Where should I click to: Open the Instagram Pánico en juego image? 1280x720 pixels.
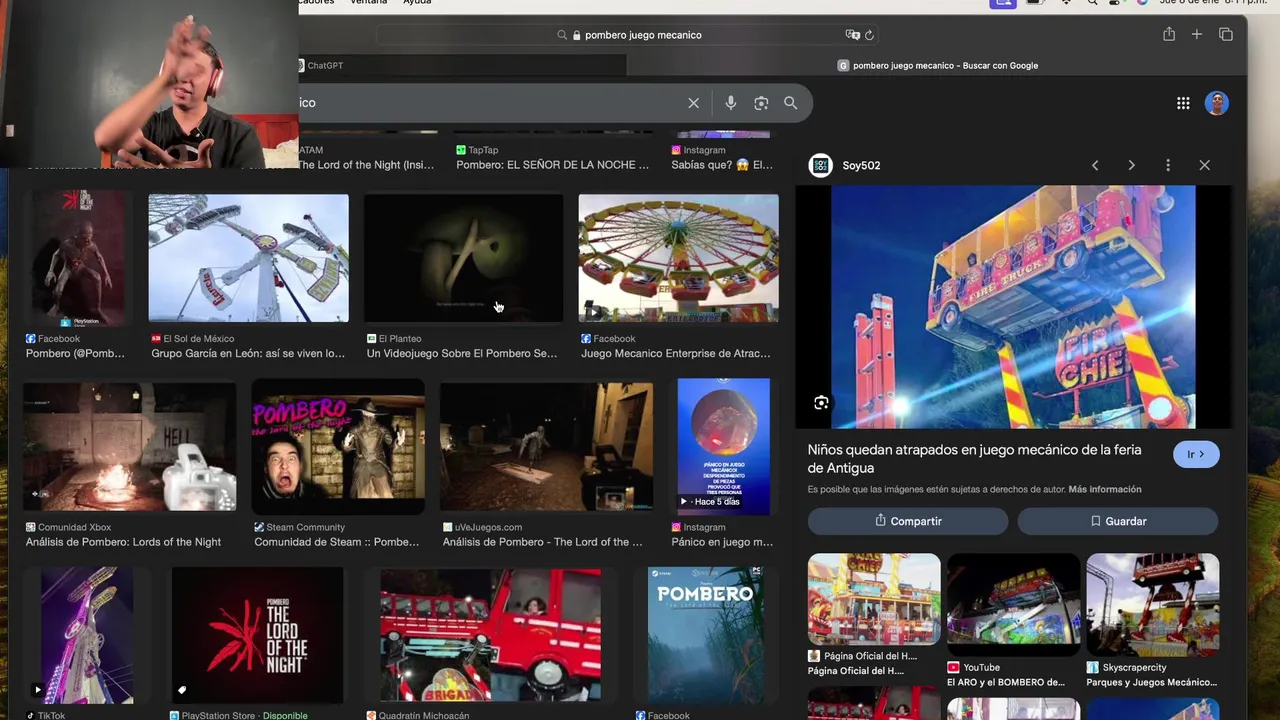coord(723,446)
